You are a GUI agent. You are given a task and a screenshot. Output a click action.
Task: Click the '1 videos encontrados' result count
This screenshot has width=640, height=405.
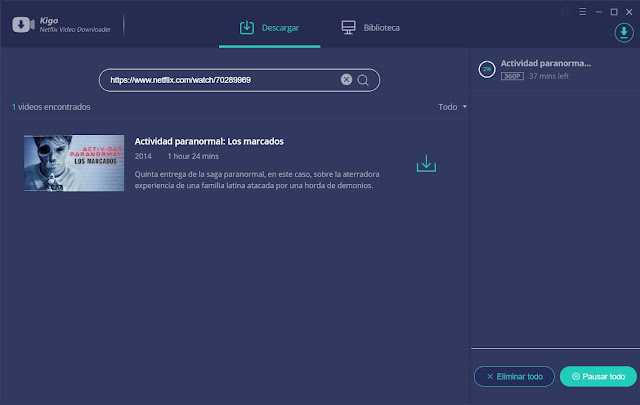[x=51, y=107]
